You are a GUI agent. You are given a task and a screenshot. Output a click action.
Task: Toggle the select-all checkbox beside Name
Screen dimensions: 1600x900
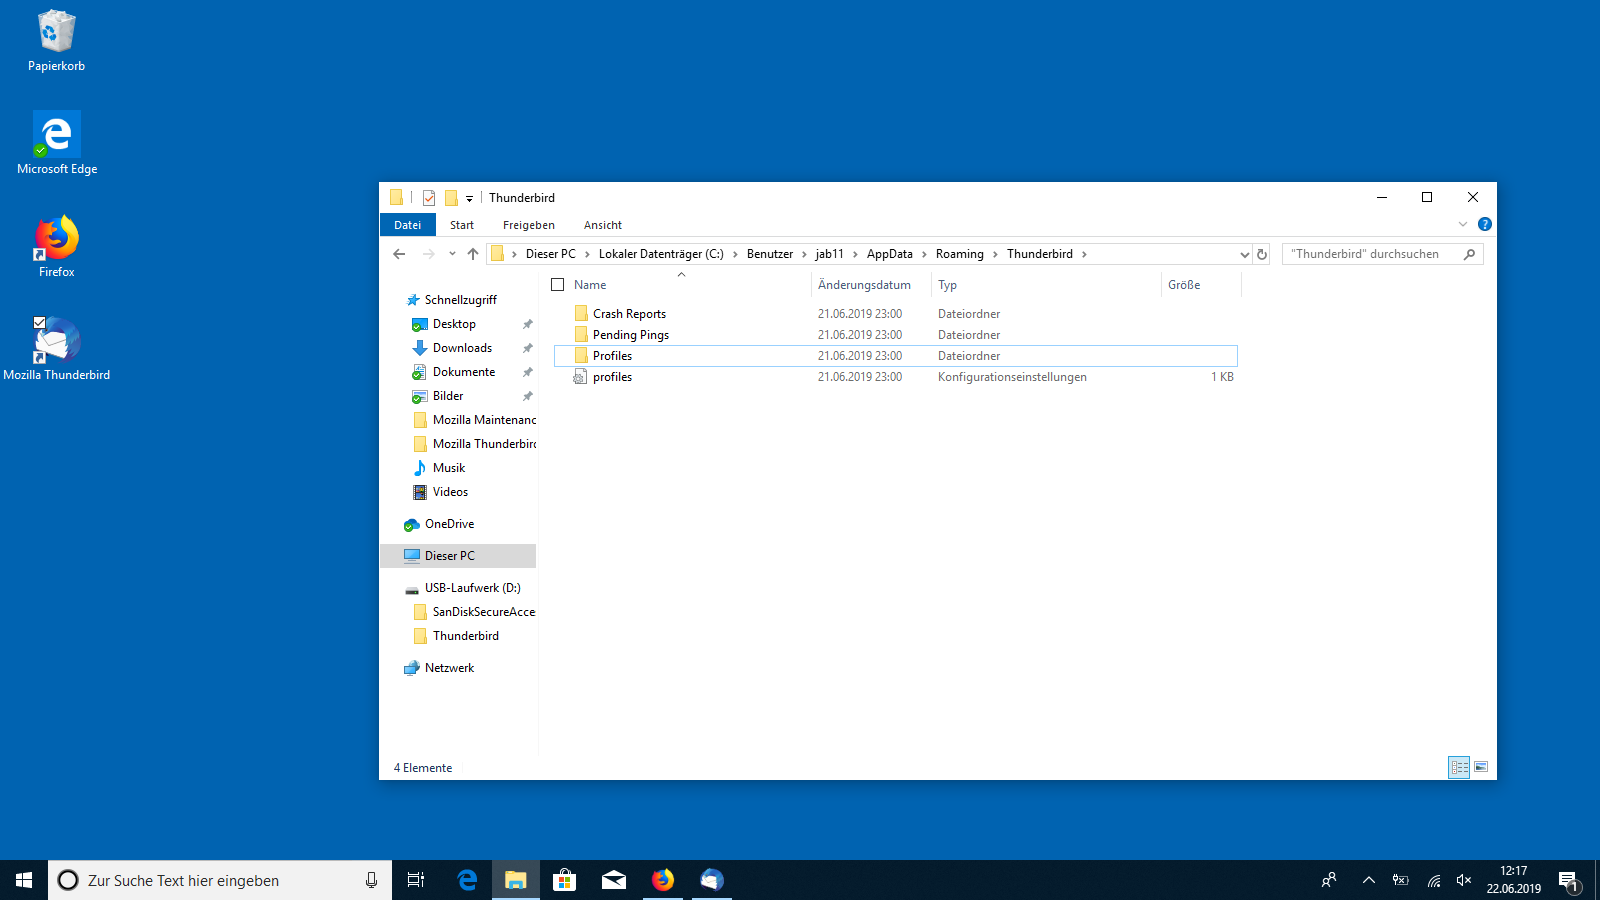pyautogui.click(x=558, y=285)
